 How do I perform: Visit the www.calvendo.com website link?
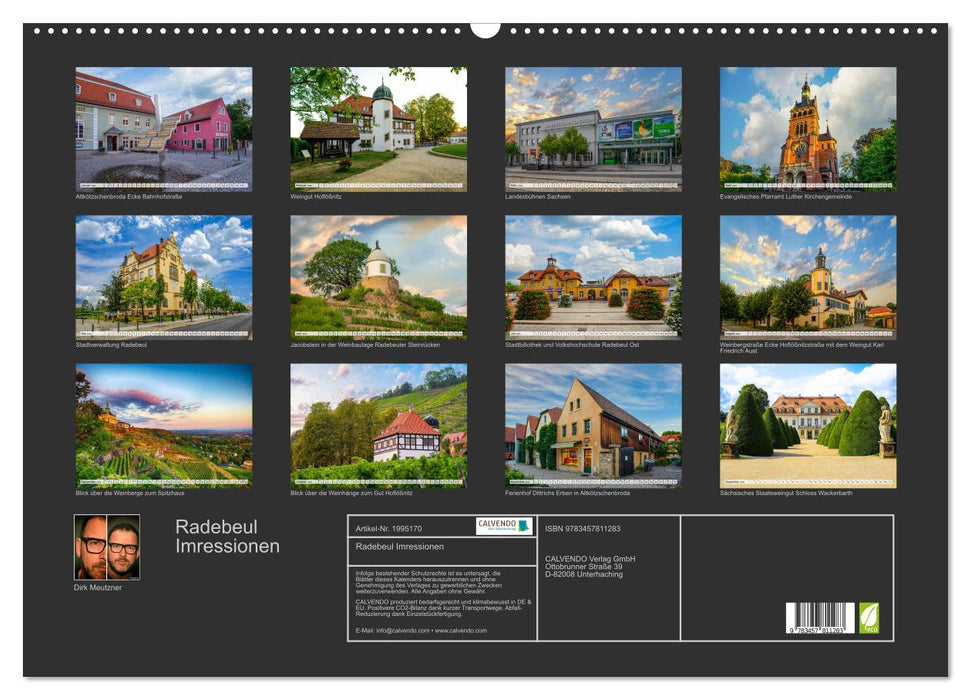pos(460,630)
